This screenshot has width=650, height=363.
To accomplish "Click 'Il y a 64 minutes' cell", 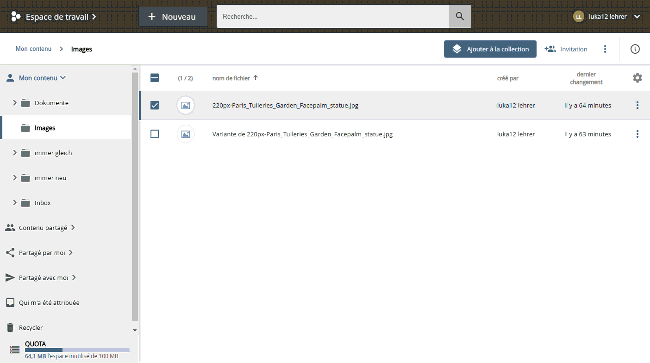I will point(587,105).
